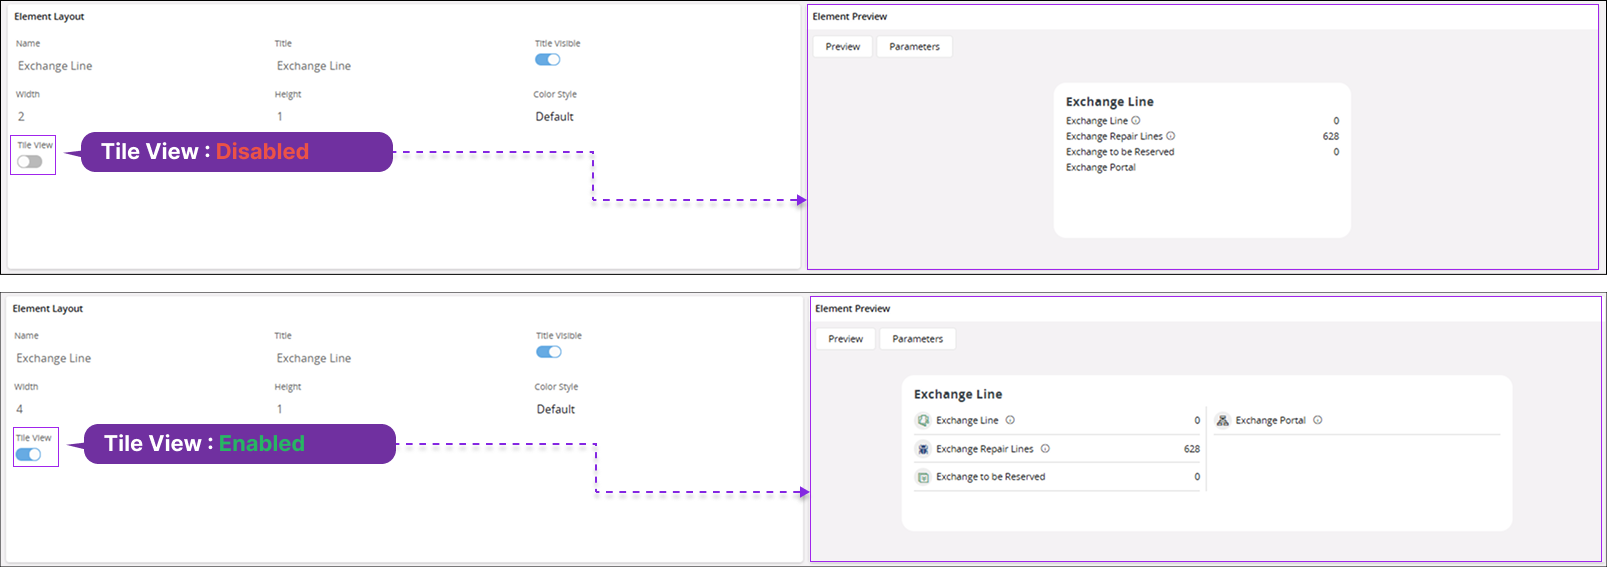The height and width of the screenshot is (567, 1607).
Task: Toggle Title Visible in the Width 2 layout
Action: 548,59
